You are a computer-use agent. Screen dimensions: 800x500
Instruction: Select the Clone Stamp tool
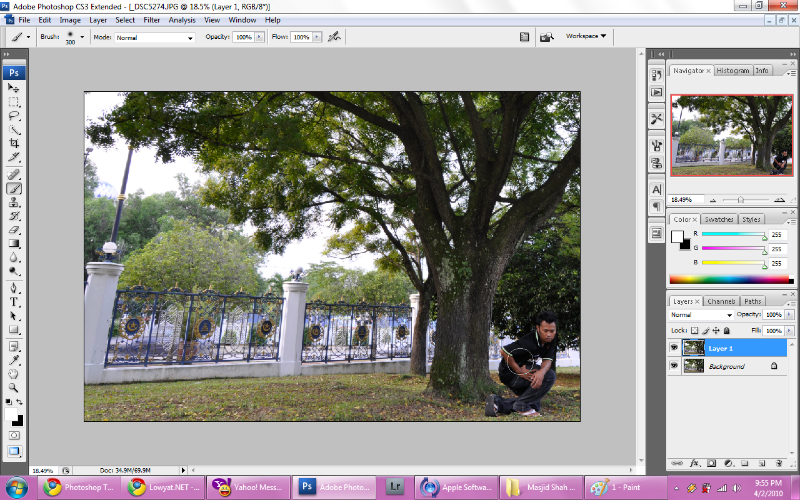15,201
